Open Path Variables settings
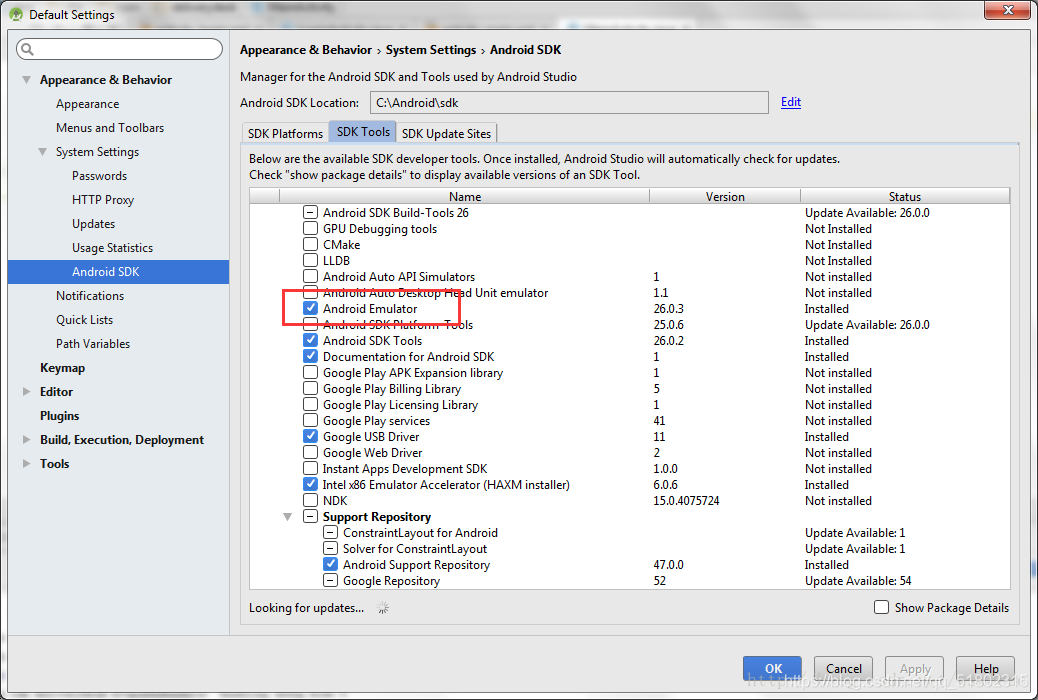Image resolution: width=1038 pixels, height=700 pixels. [93, 344]
